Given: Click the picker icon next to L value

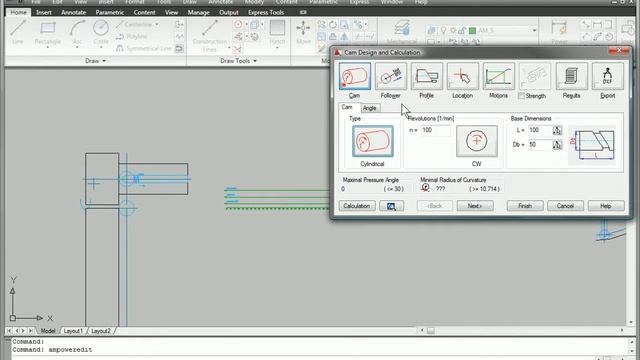Looking at the screenshot, I should click(x=557, y=130).
